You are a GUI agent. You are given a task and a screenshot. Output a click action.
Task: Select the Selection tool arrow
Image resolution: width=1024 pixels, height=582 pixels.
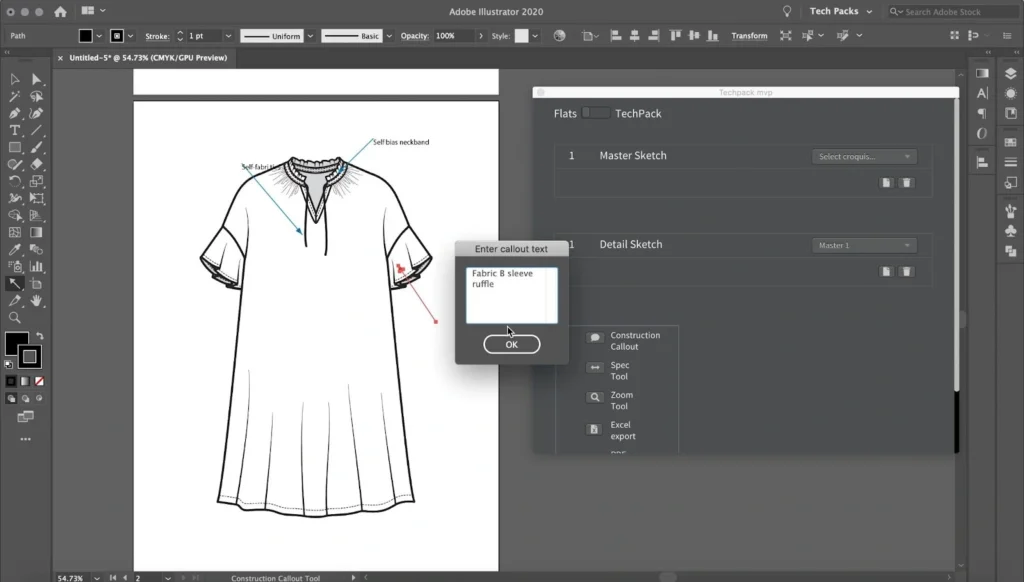coord(14,79)
